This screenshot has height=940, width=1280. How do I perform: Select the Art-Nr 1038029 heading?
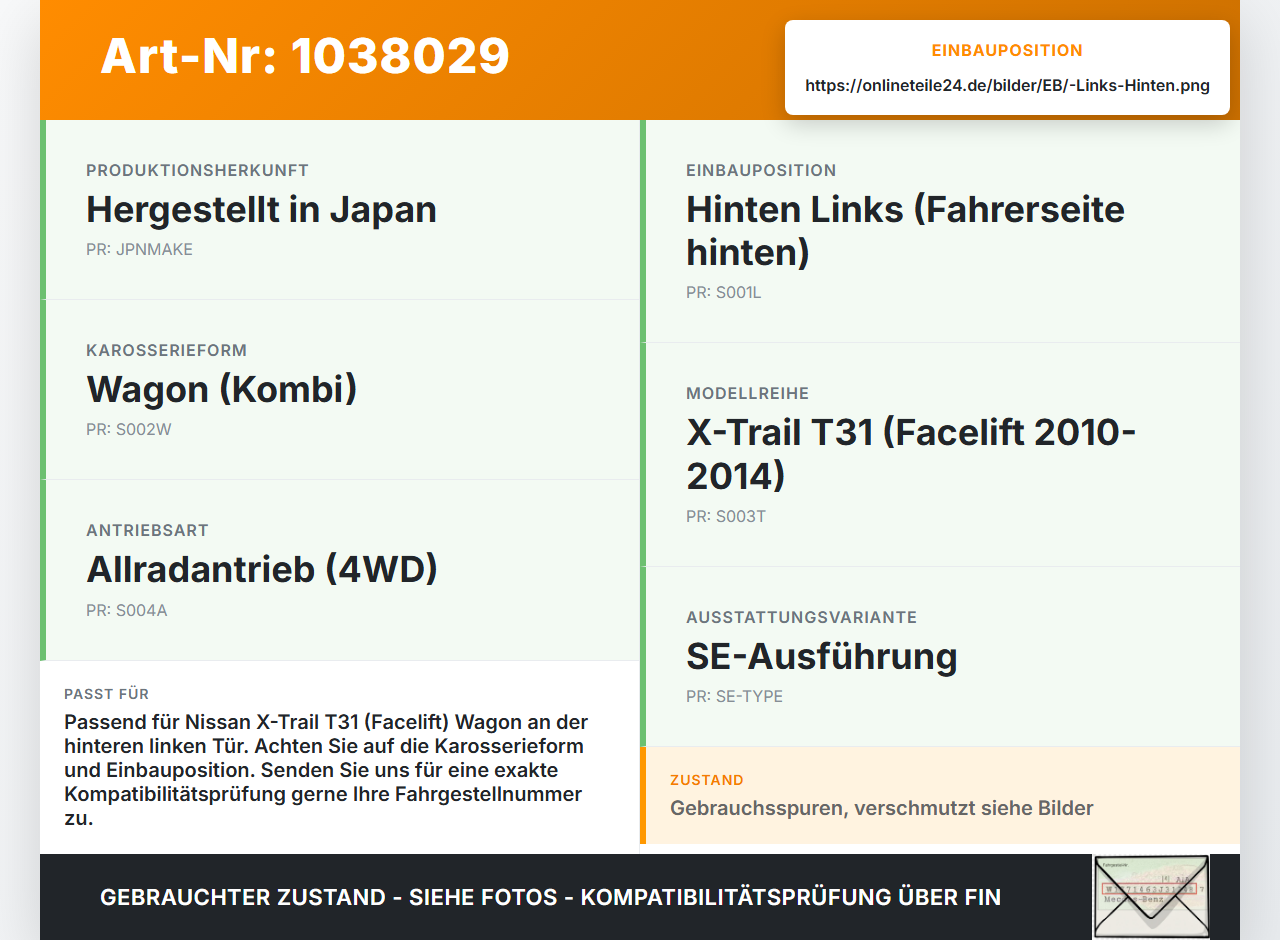coord(305,56)
